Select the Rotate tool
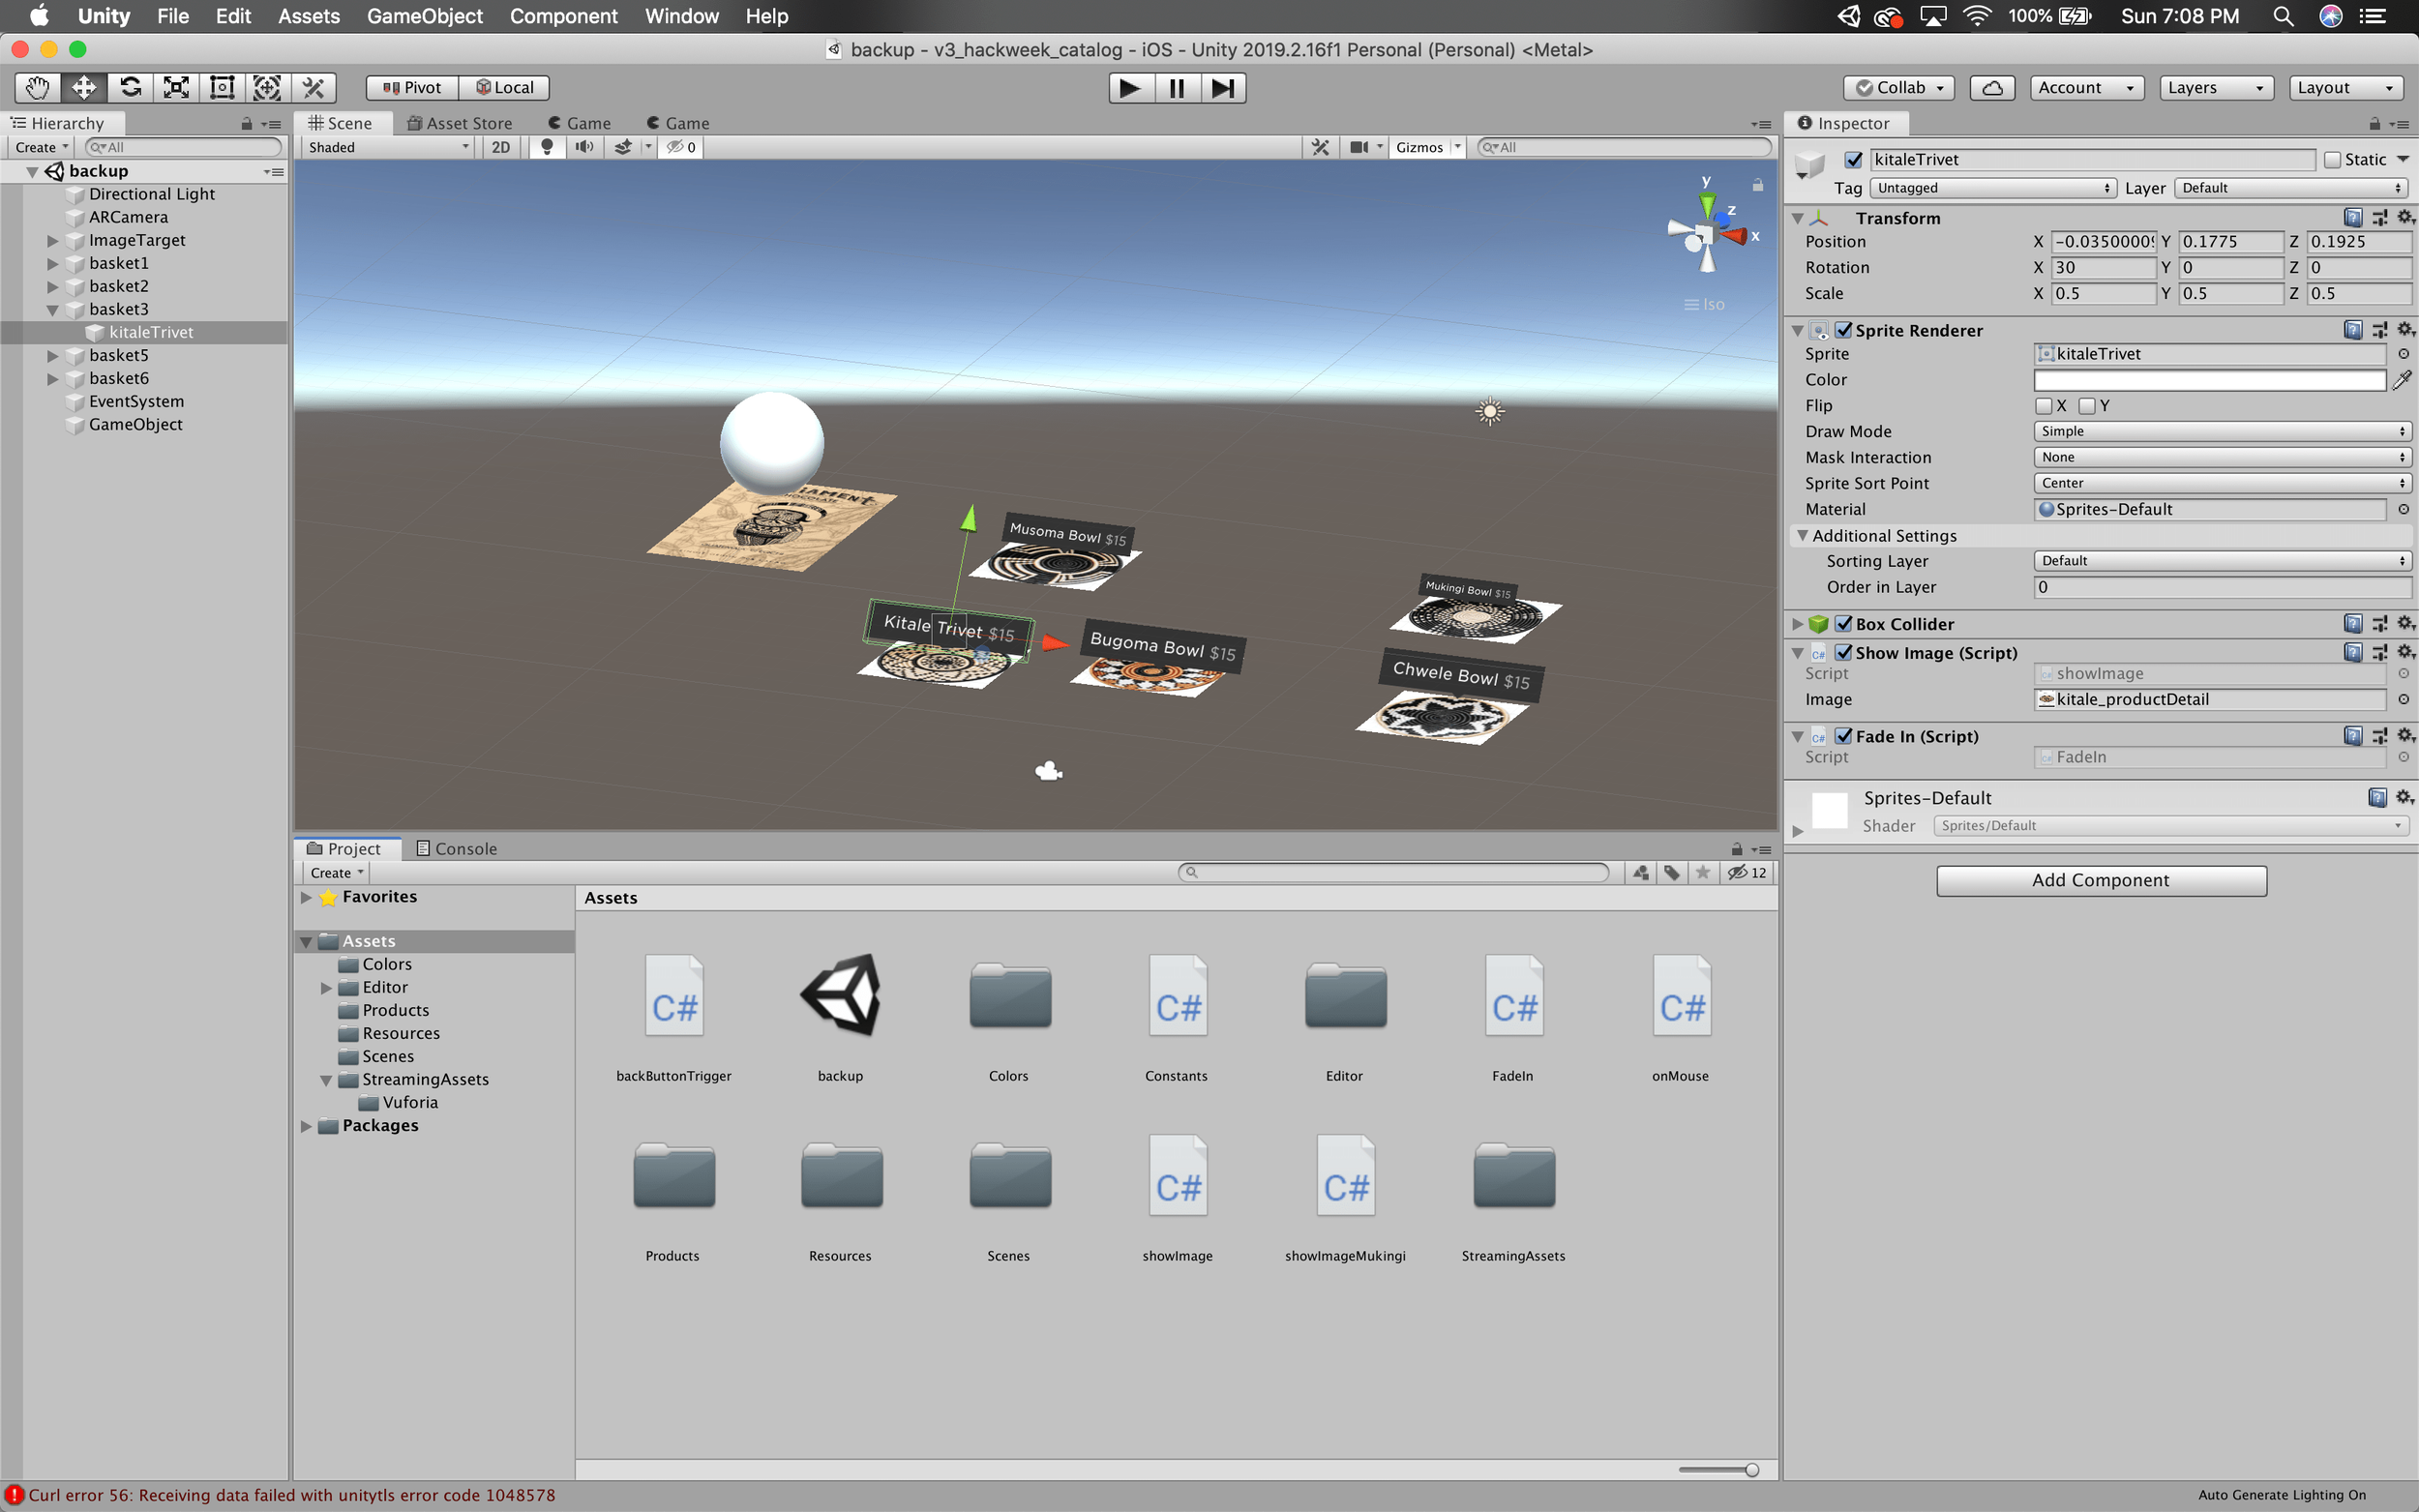The width and height of the screenshot is (2419, 1512). (x=130, y=88)
